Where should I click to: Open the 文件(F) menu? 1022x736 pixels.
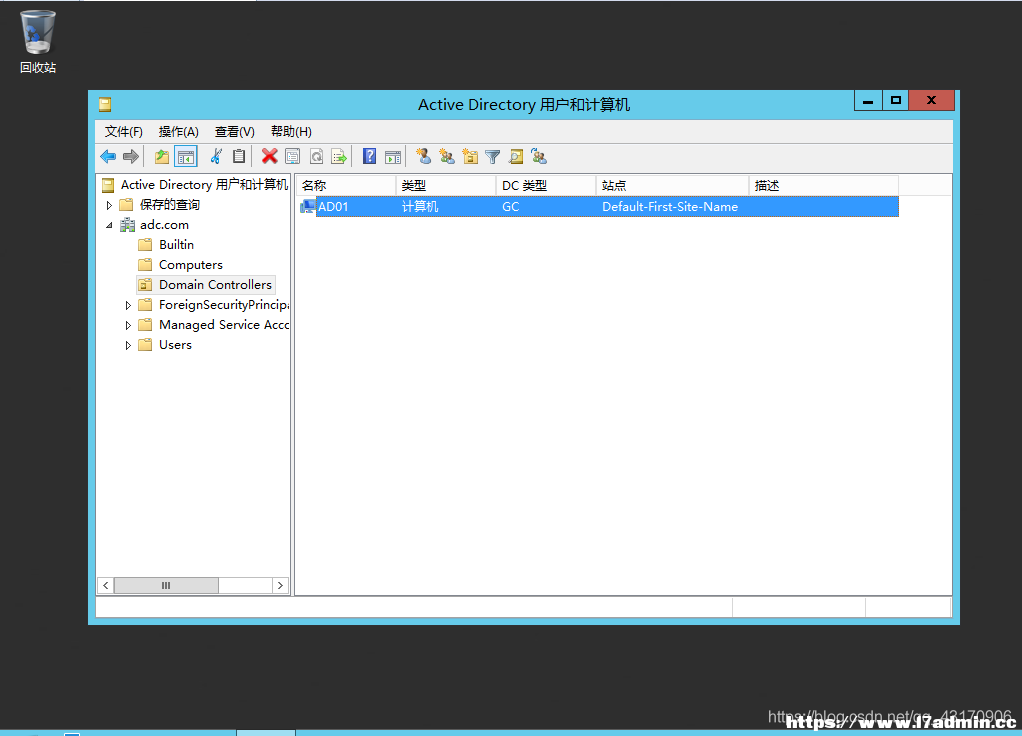(124, 132)
